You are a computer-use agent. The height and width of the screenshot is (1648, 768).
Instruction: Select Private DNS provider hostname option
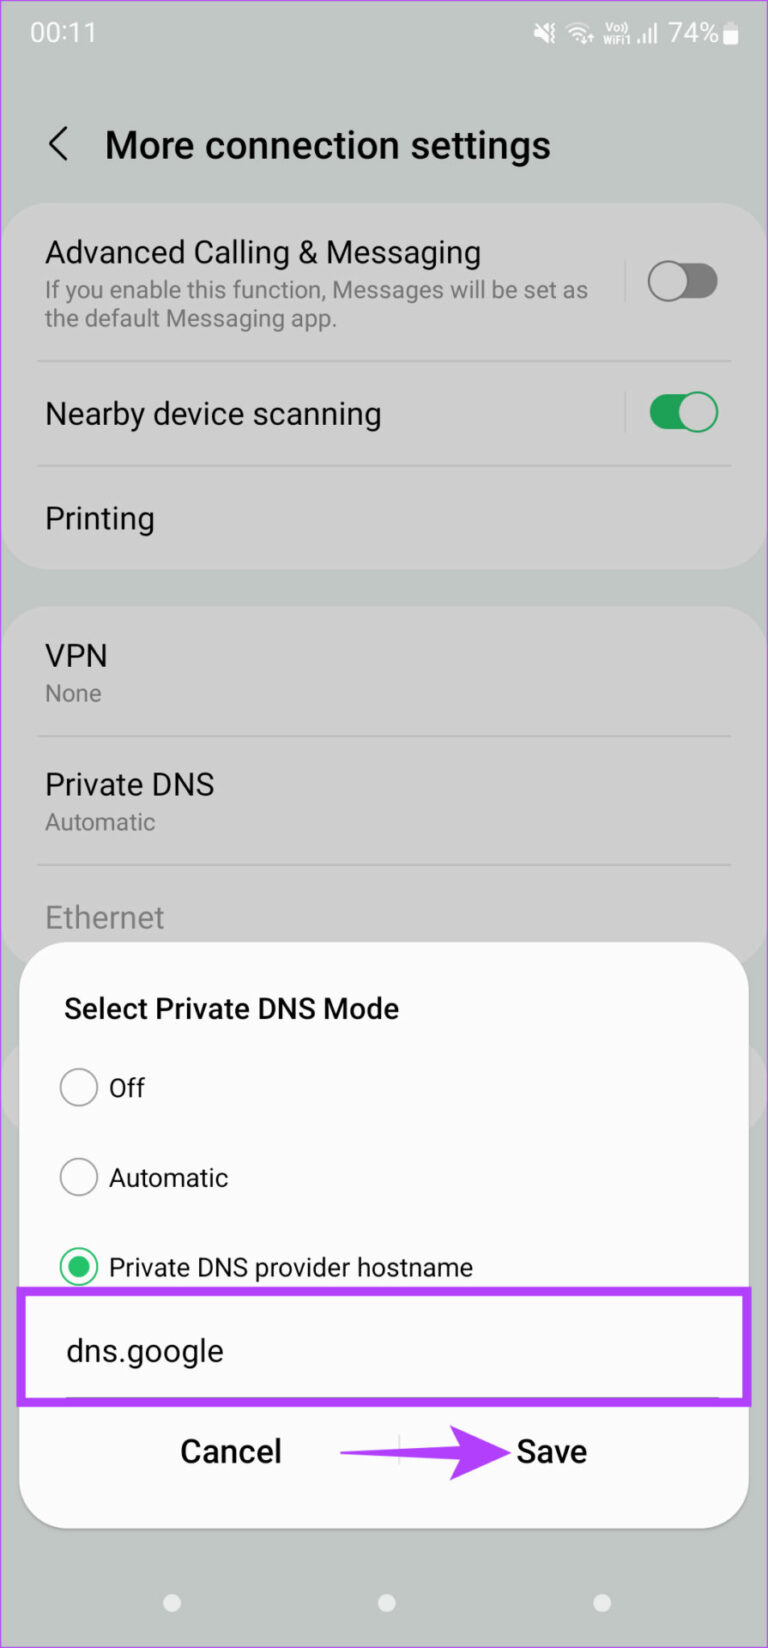tap(79, 1267)
